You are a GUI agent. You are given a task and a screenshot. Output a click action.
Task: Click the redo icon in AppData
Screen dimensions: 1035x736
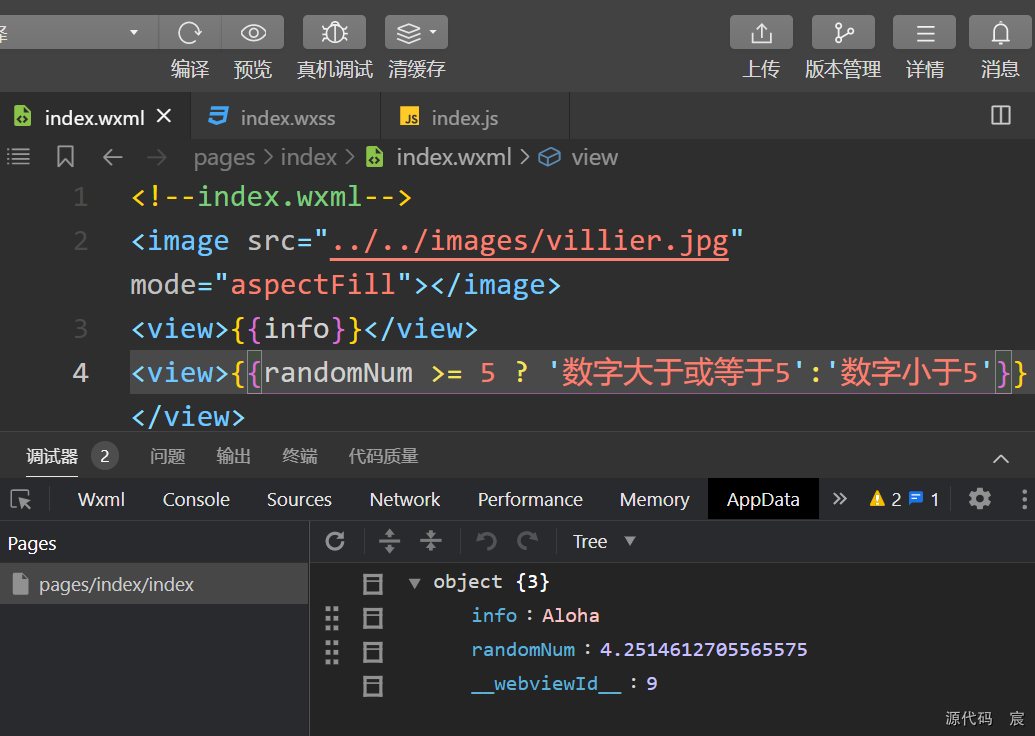[x=527, y=541]
